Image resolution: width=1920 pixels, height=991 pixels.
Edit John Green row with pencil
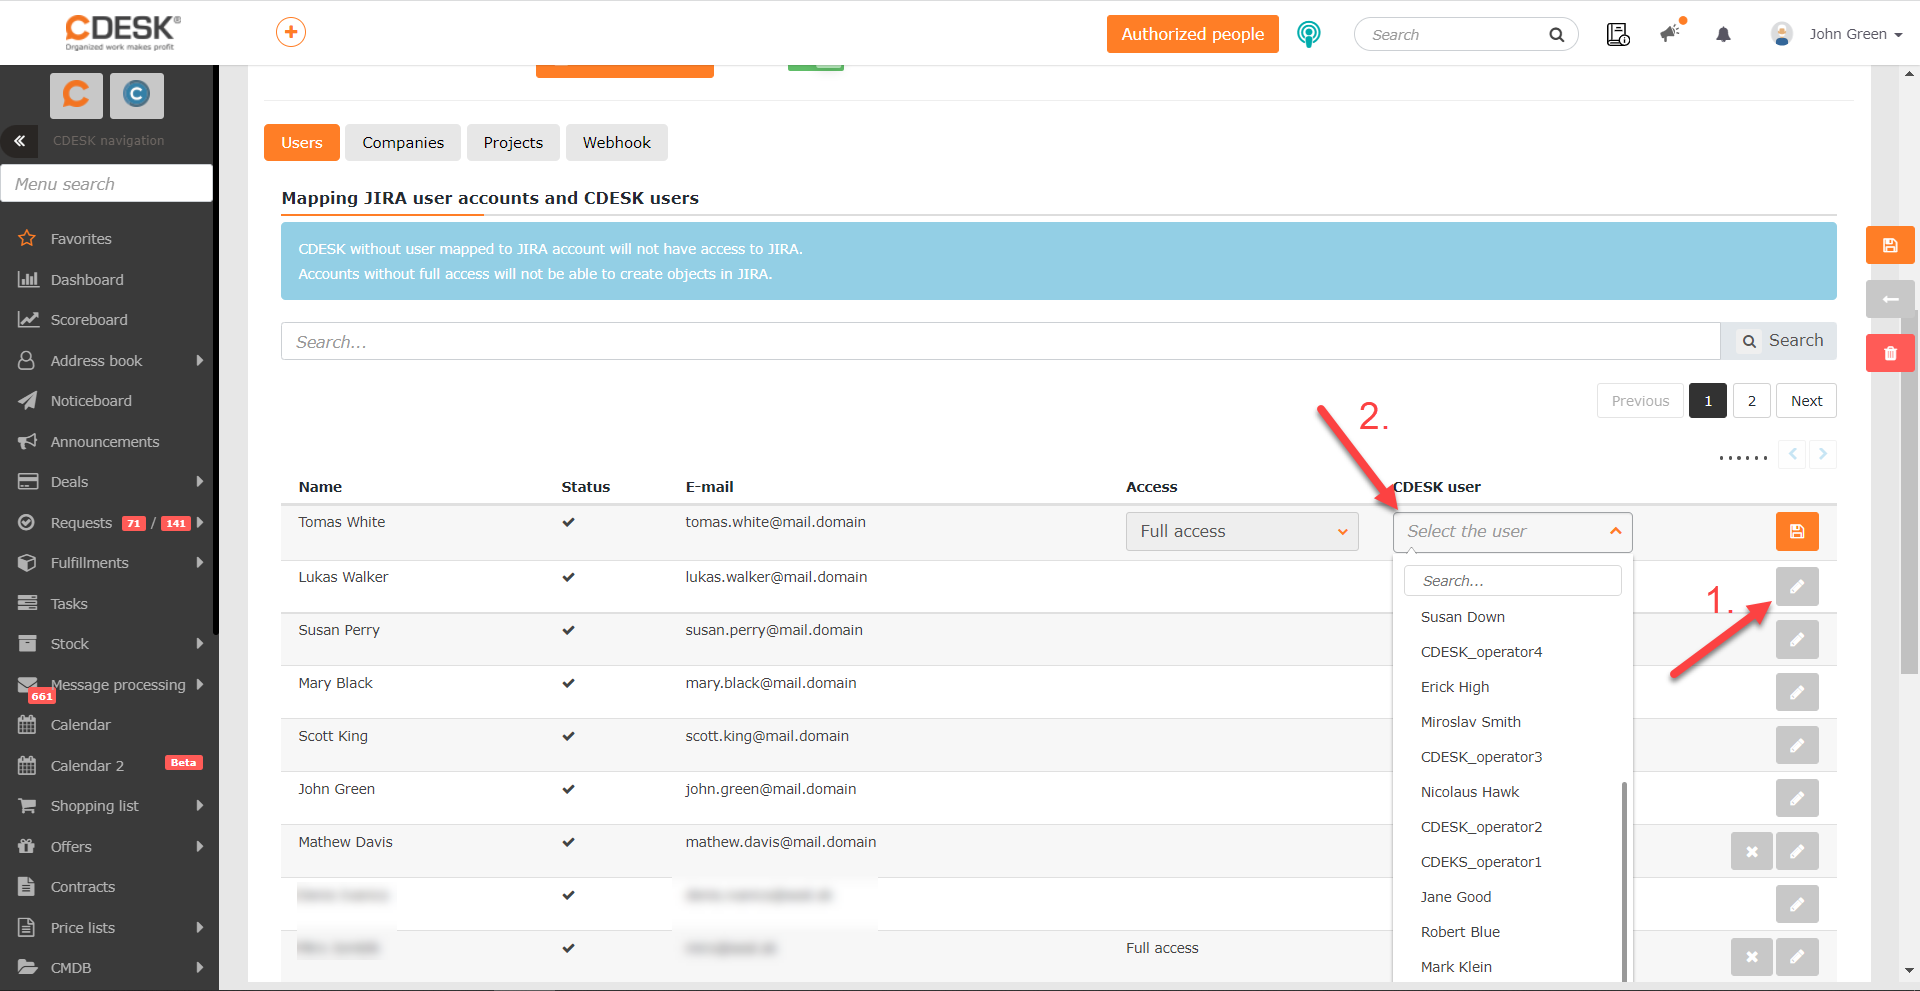tap(1797, 798)
